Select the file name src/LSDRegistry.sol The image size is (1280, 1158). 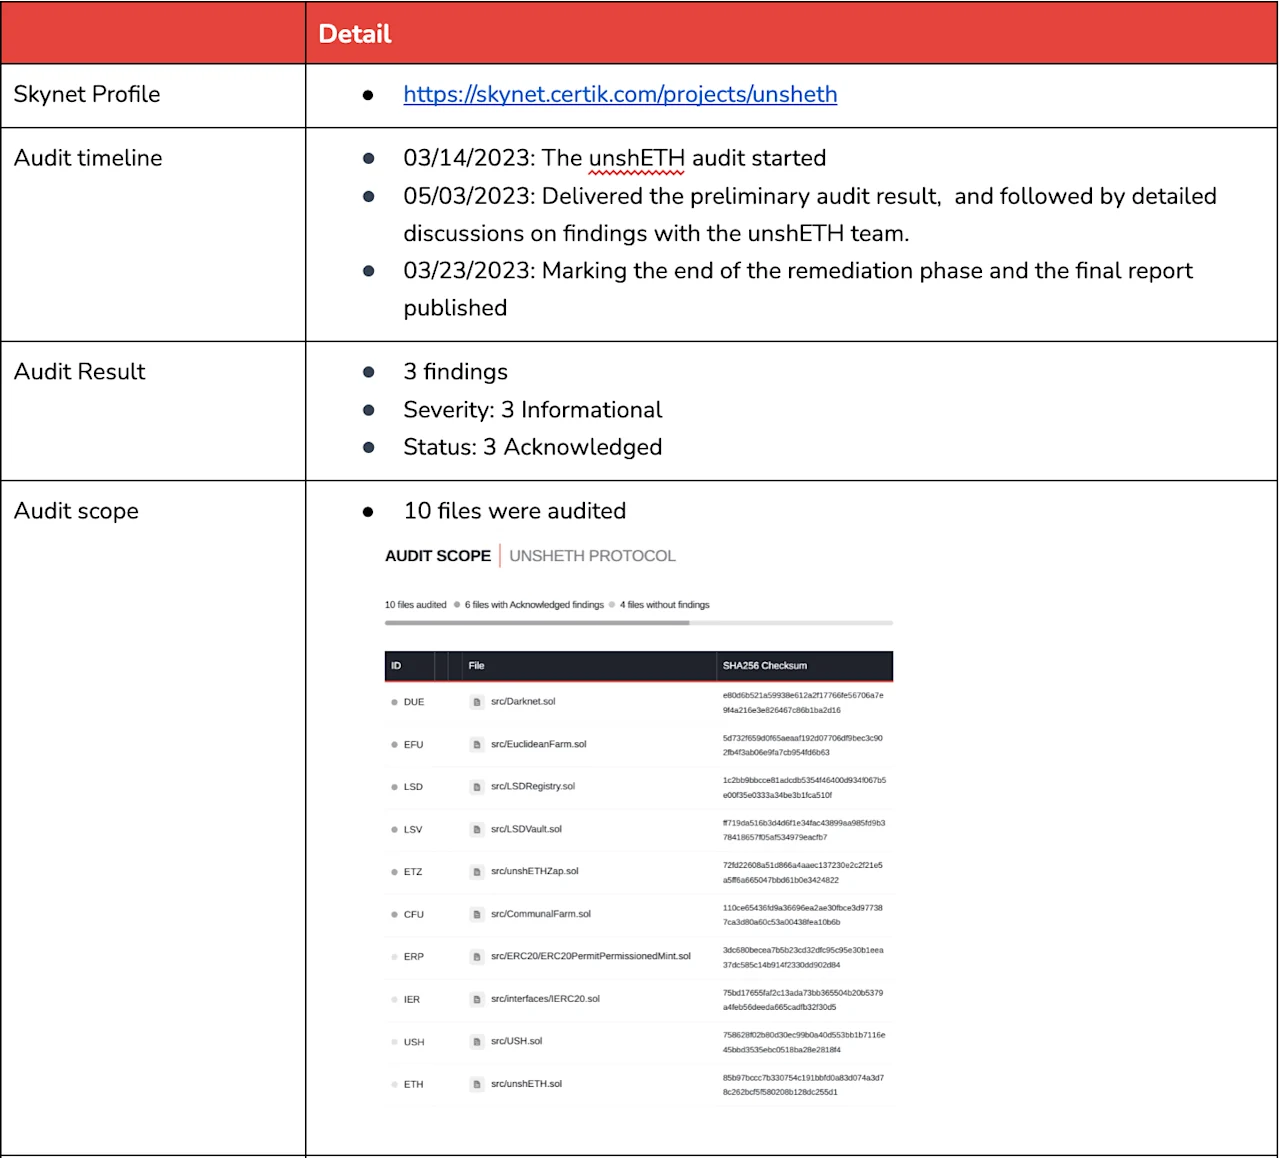point(533,786)
